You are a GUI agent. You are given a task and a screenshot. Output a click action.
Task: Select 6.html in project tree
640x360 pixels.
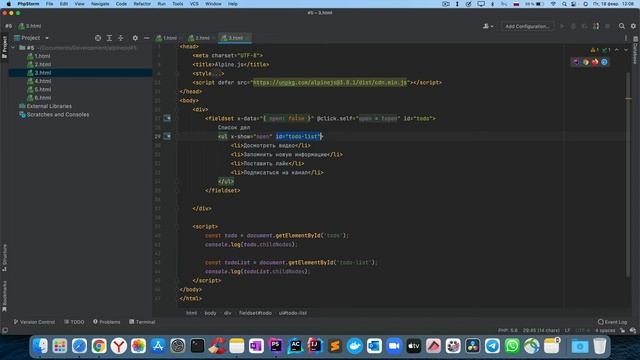[39, 98]
